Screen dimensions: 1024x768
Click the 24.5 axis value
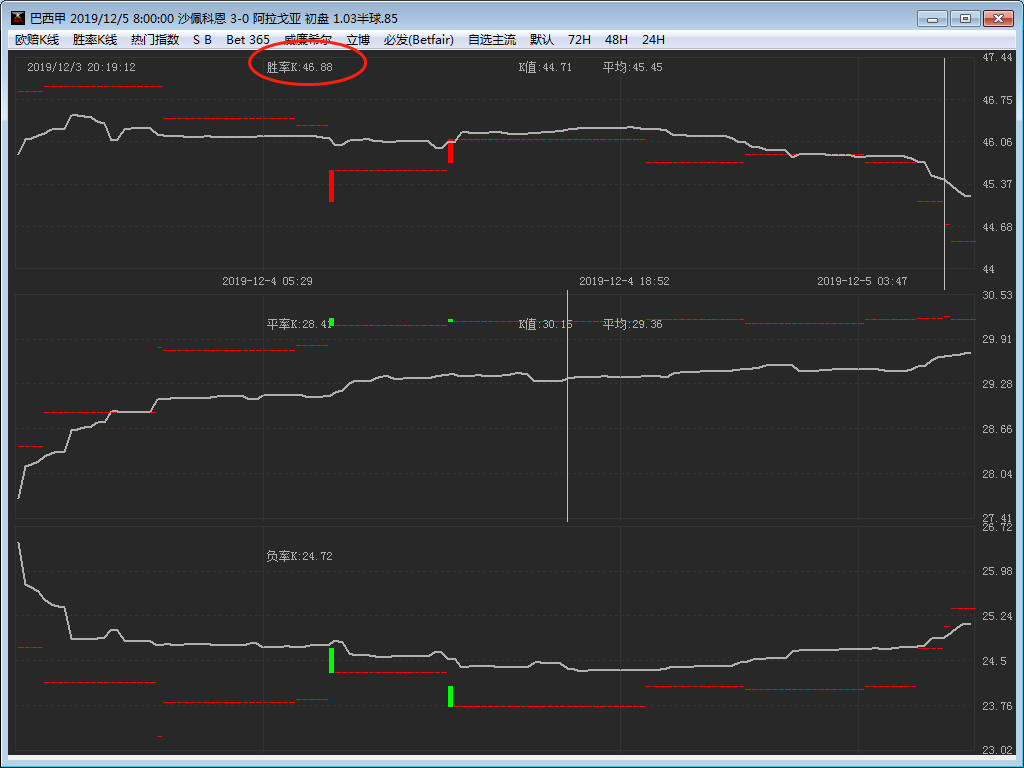point(995,661)
